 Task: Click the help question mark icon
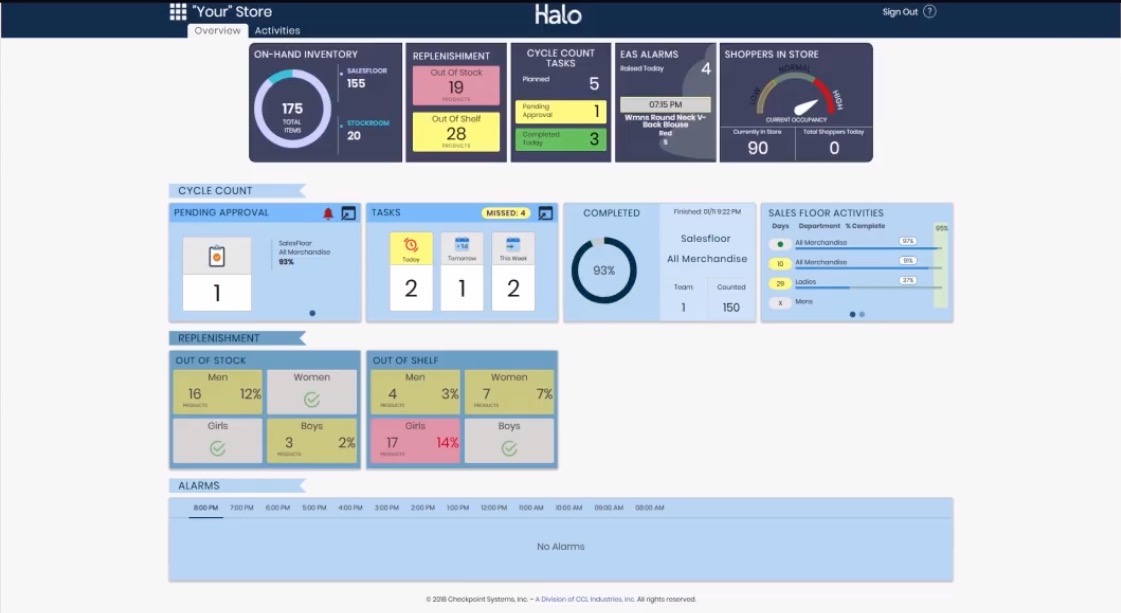929,11
